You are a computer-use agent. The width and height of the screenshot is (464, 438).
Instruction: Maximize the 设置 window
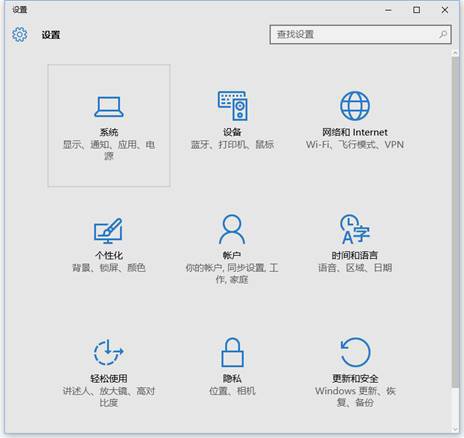click(417, 10)
